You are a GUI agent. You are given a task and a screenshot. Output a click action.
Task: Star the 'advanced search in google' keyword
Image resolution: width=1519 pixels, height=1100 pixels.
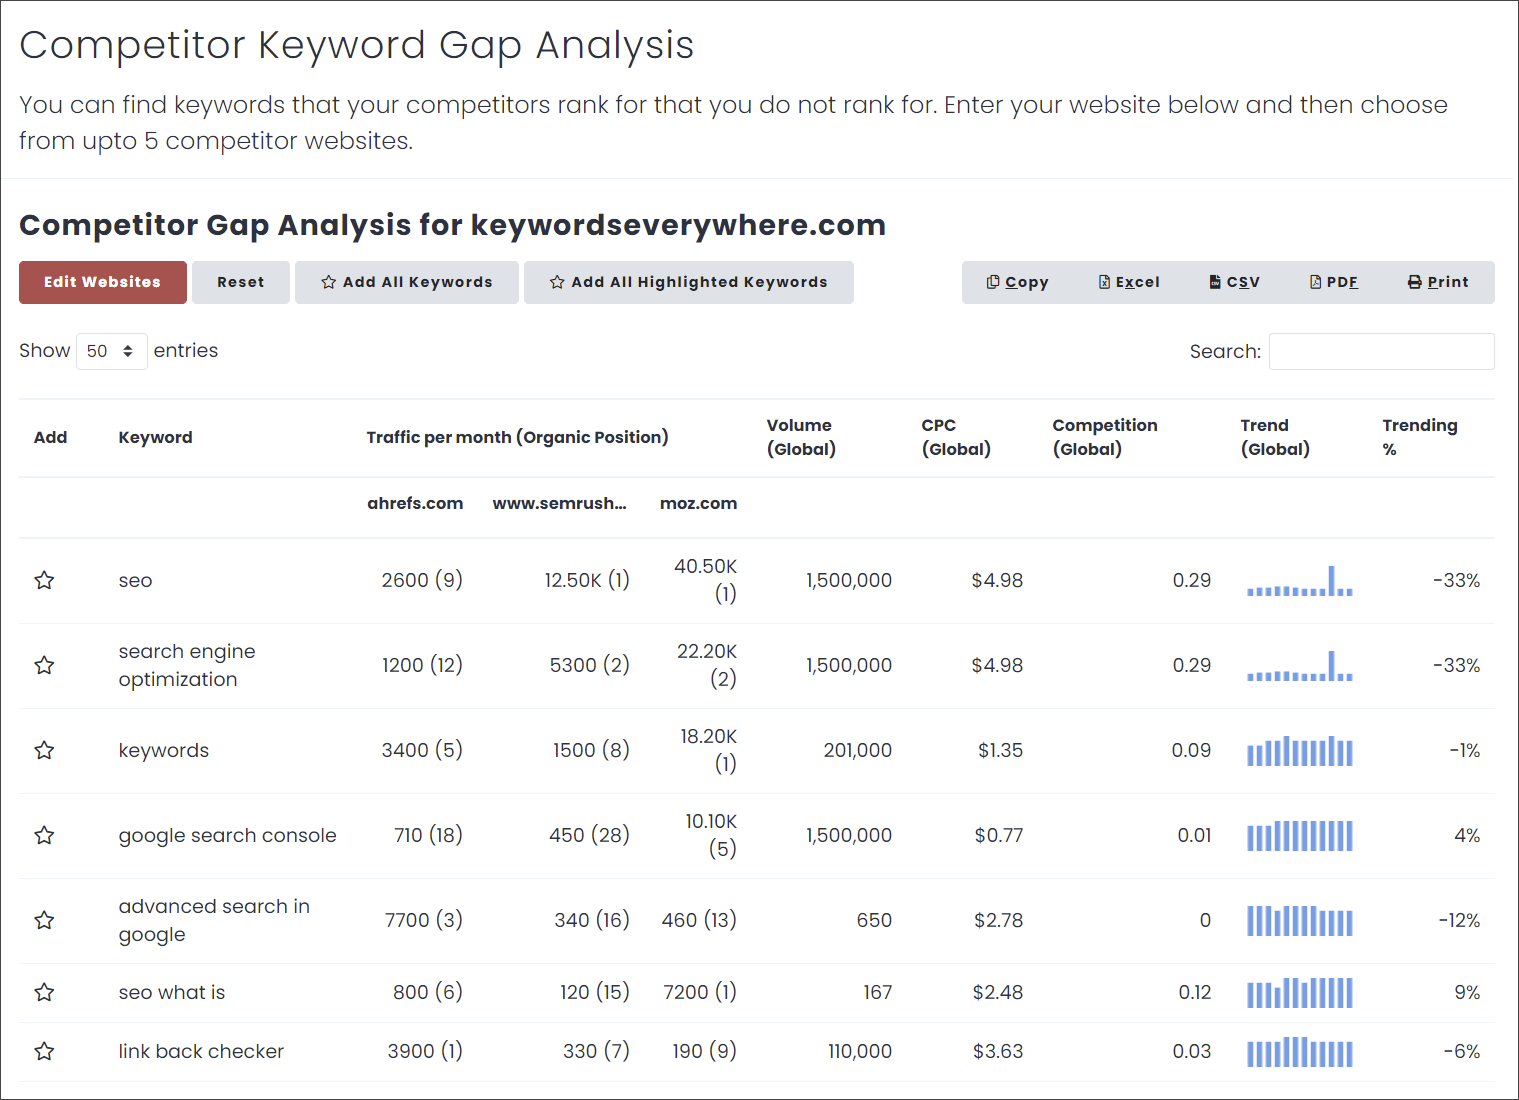44,920
